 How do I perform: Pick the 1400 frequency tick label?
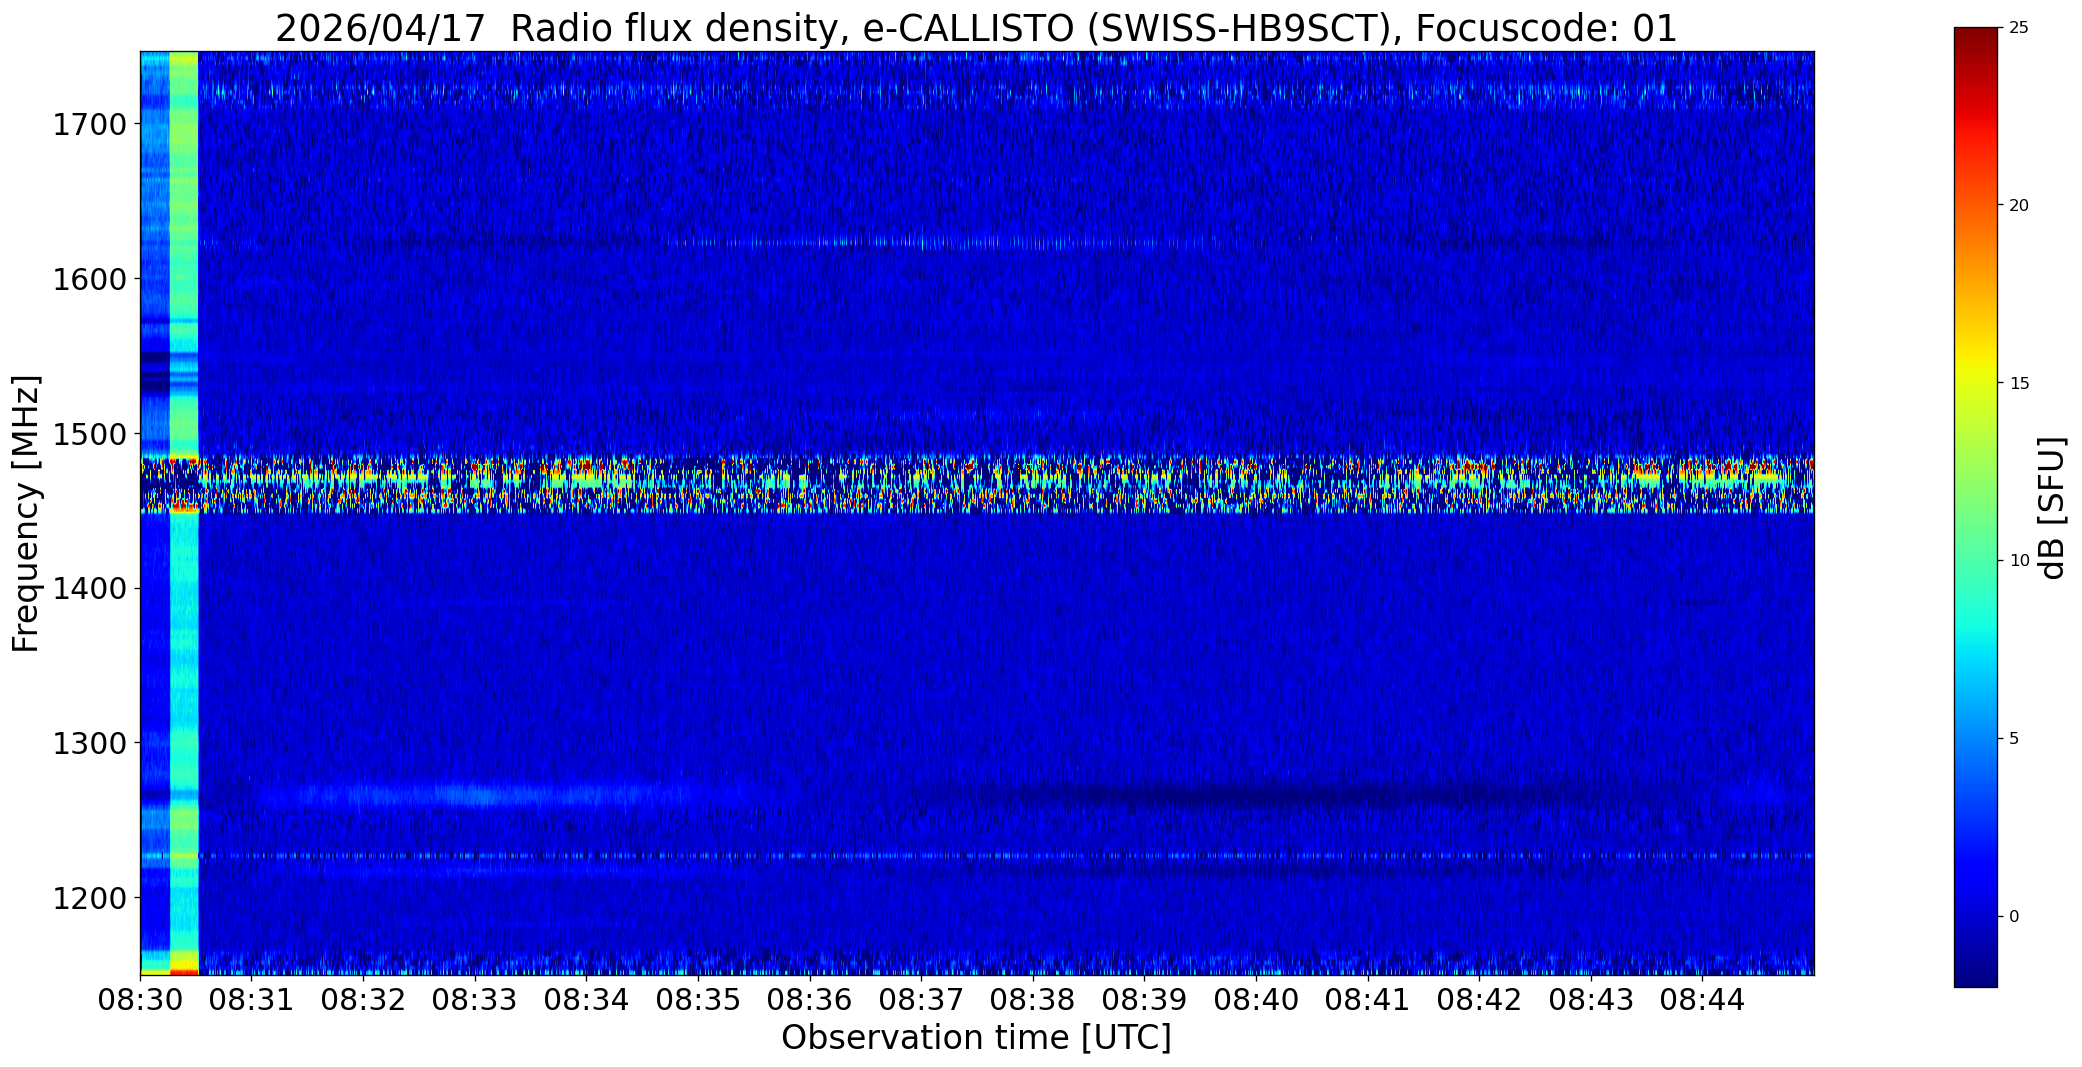[x=89, y=589]
